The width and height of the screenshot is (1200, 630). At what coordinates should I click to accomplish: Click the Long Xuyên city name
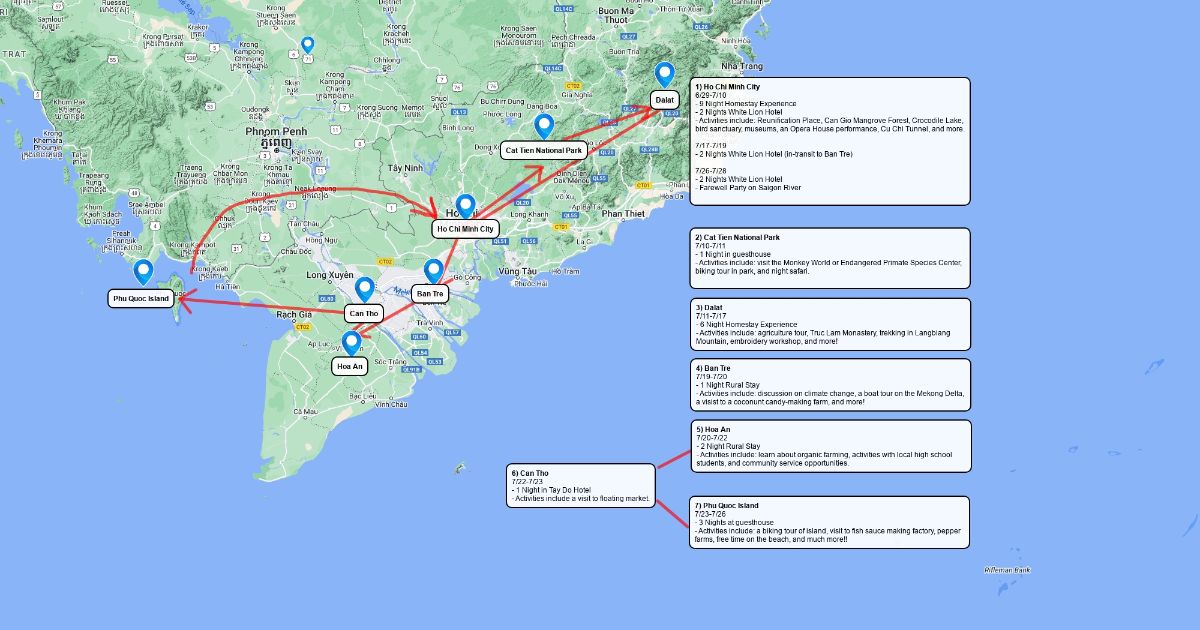pos(329,274)
